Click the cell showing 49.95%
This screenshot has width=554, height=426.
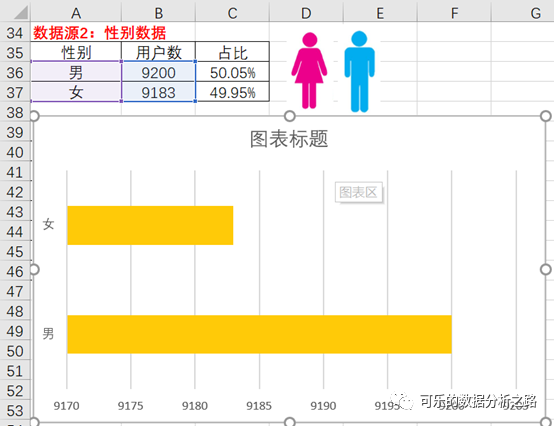click(x=232, y=92)
